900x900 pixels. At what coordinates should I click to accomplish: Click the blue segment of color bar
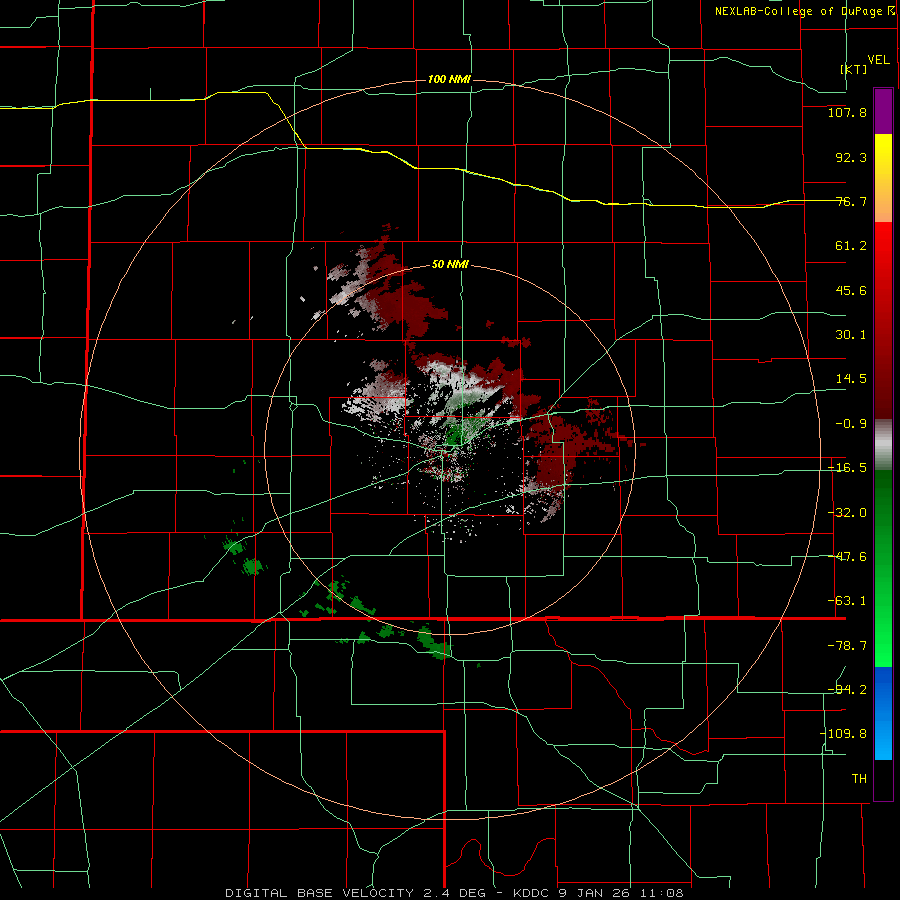tap(883, 713)
